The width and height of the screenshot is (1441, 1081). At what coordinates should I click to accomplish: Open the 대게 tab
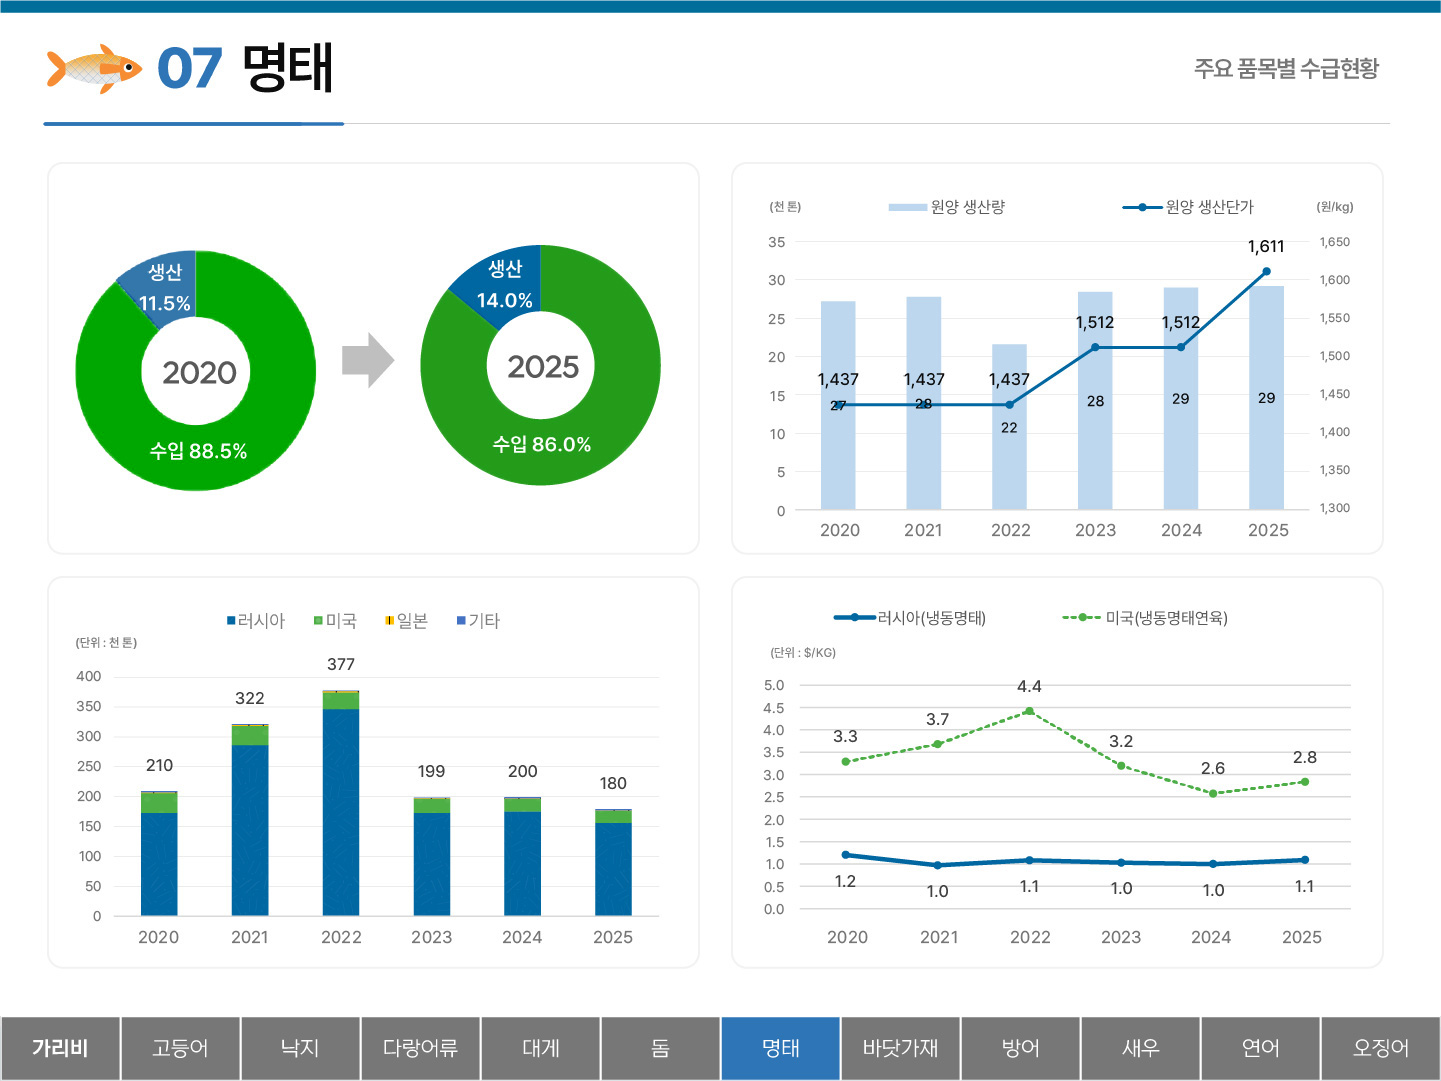(x=540, y=1048)
